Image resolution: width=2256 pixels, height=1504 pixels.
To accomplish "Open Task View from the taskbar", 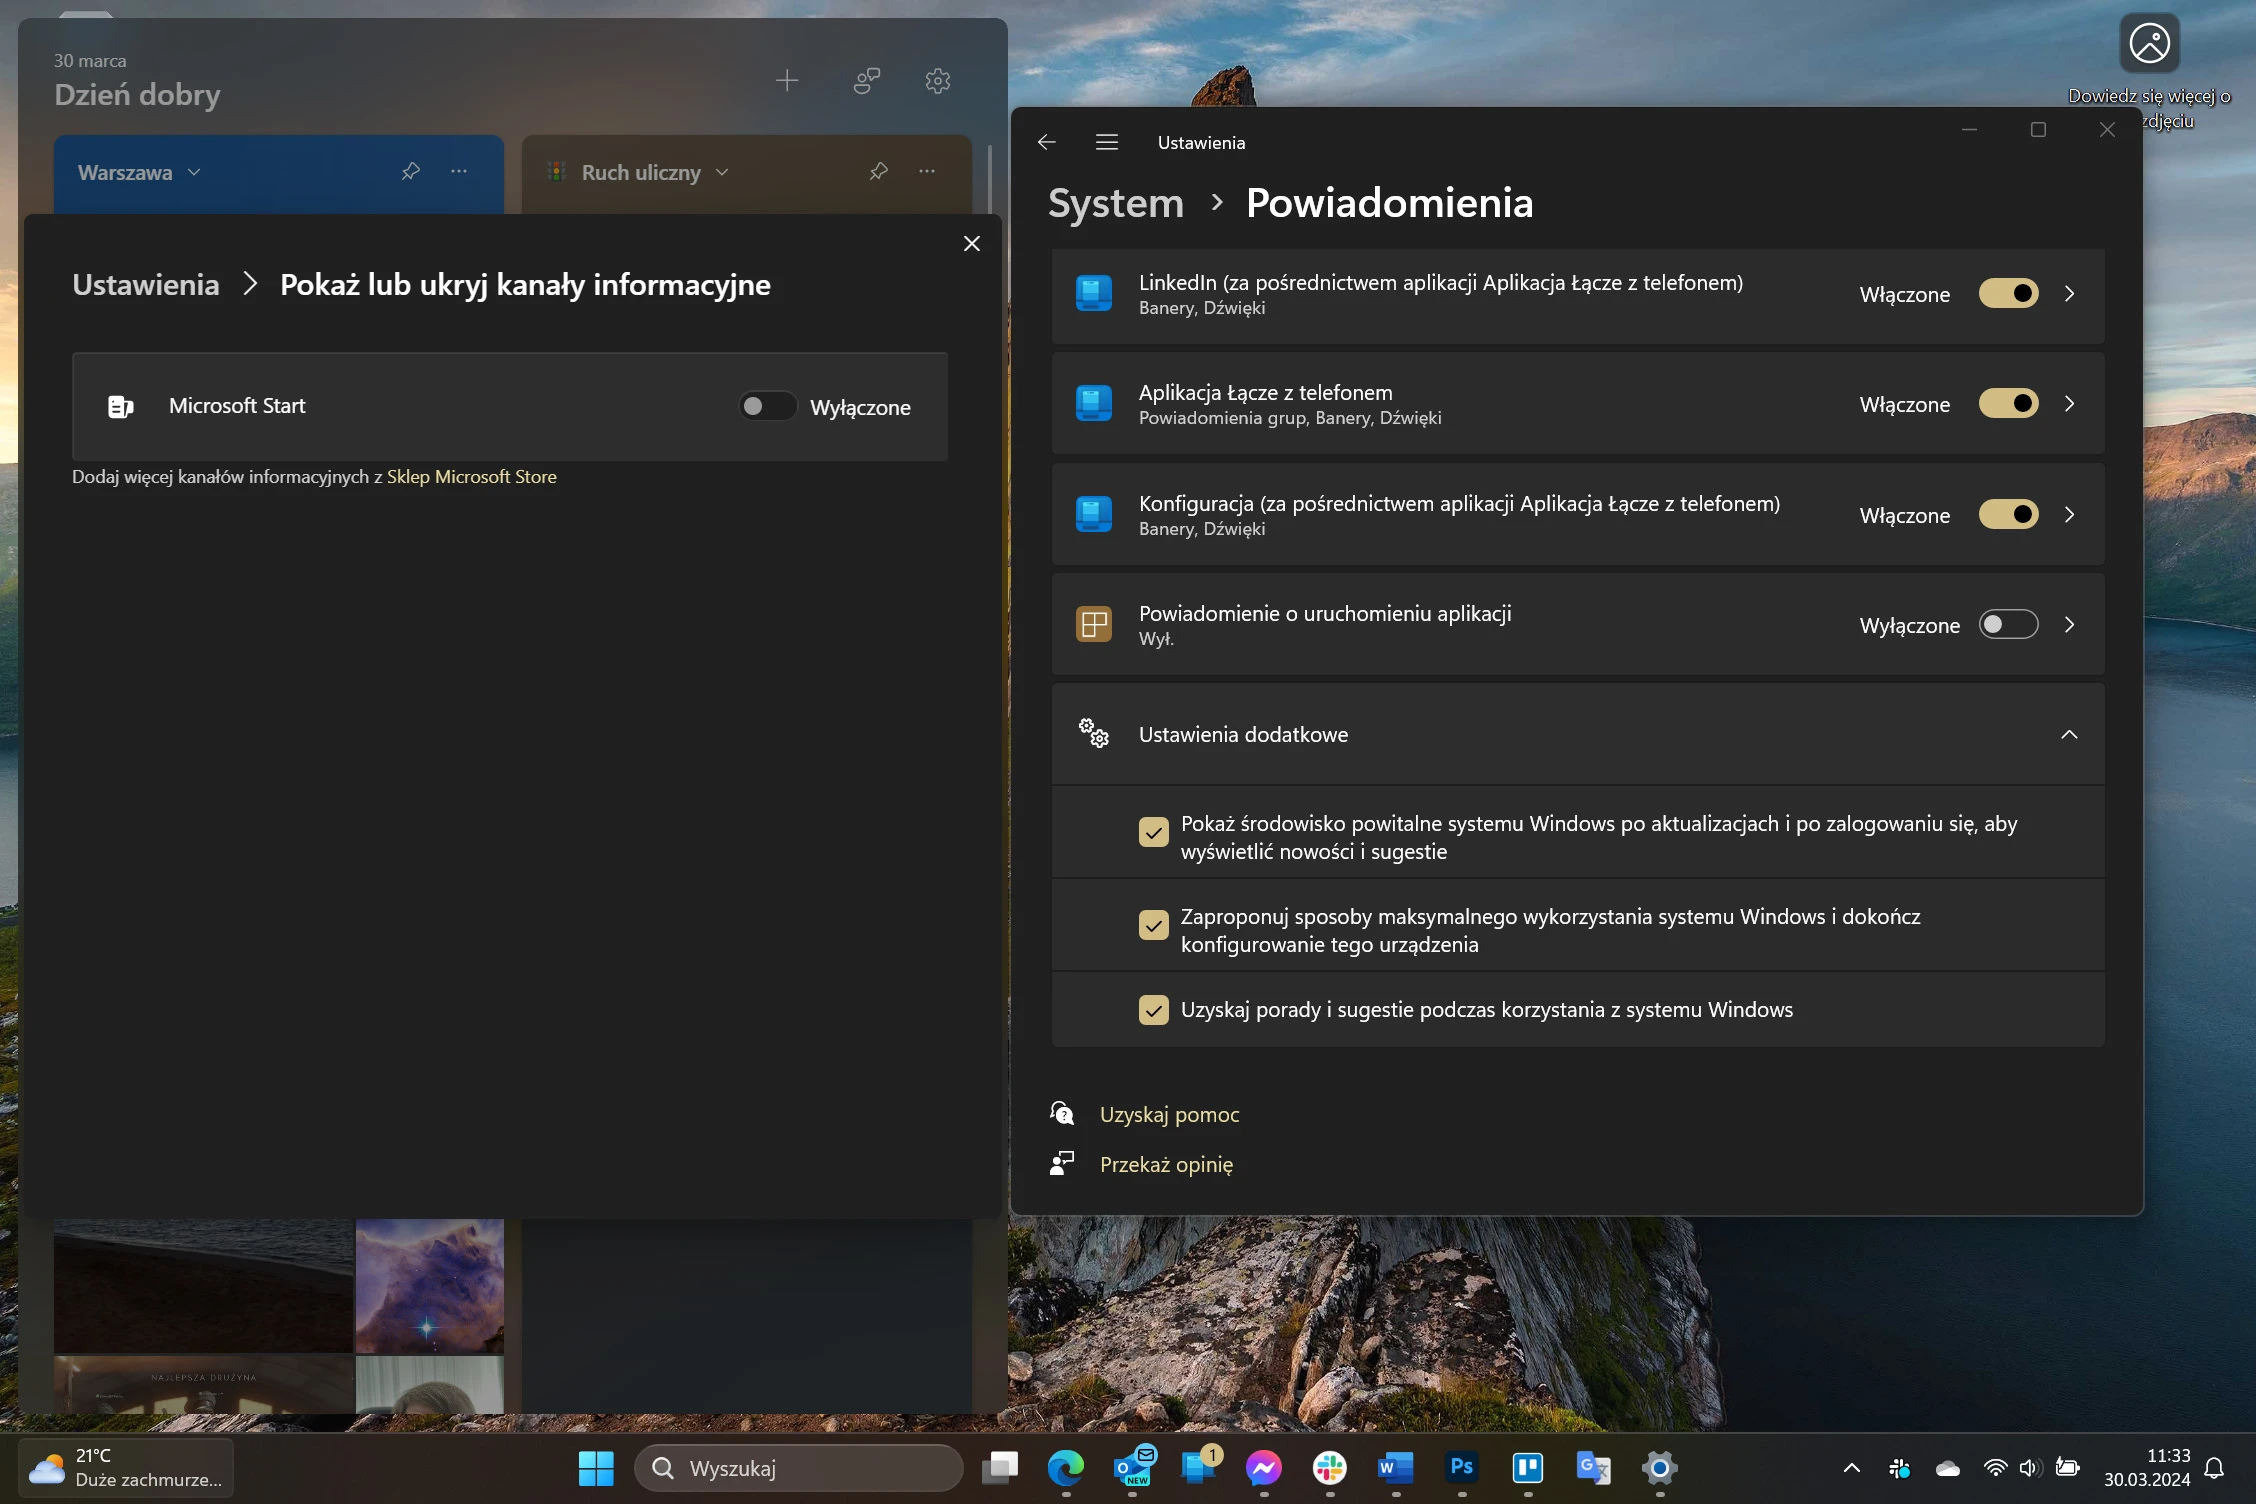I will pos(1000,1468).
